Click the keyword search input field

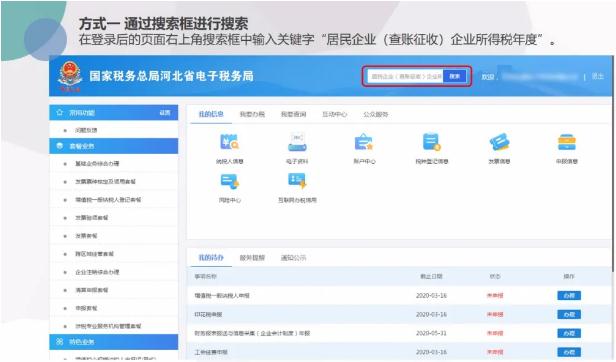point(405,76)
